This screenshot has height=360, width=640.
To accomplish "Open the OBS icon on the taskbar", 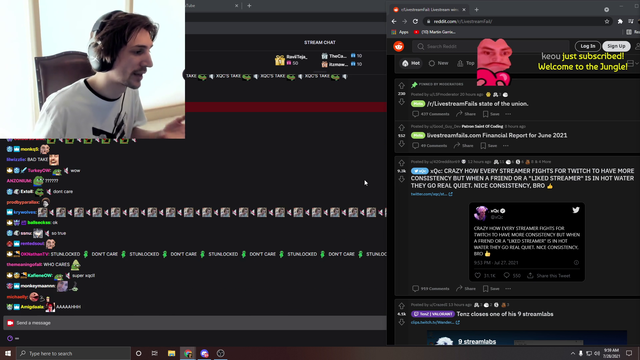I will point(220,353).
